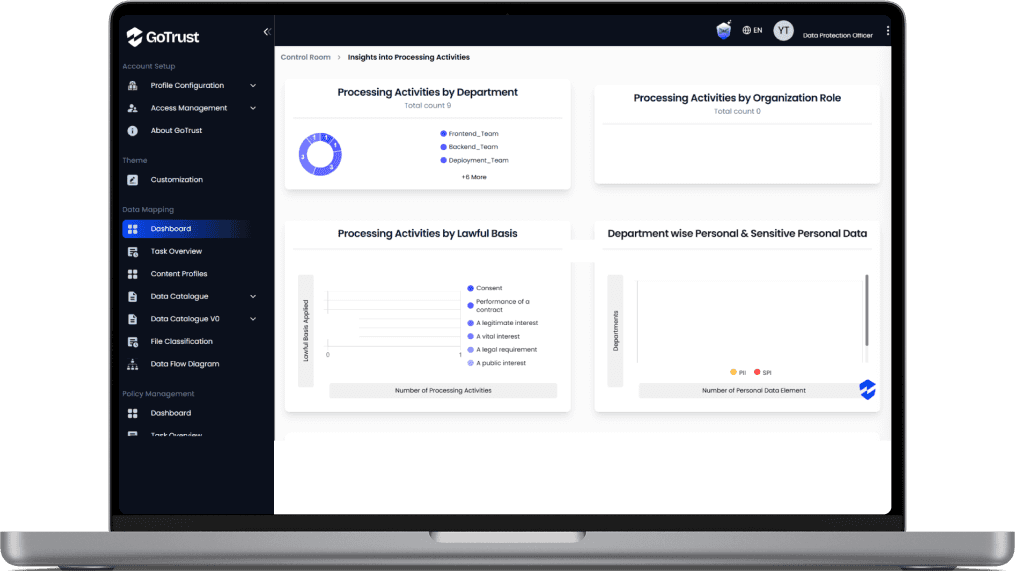Select Dashboard under Data Mapping
1015x571 pixels.
tap(171, 229)
